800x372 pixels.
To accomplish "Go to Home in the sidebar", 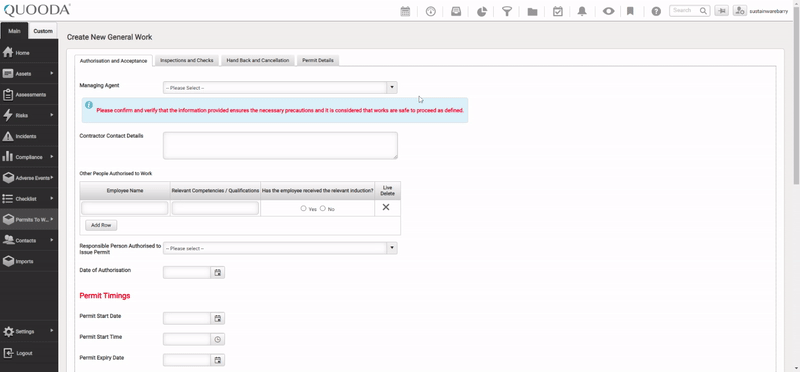I will point(29,53).
